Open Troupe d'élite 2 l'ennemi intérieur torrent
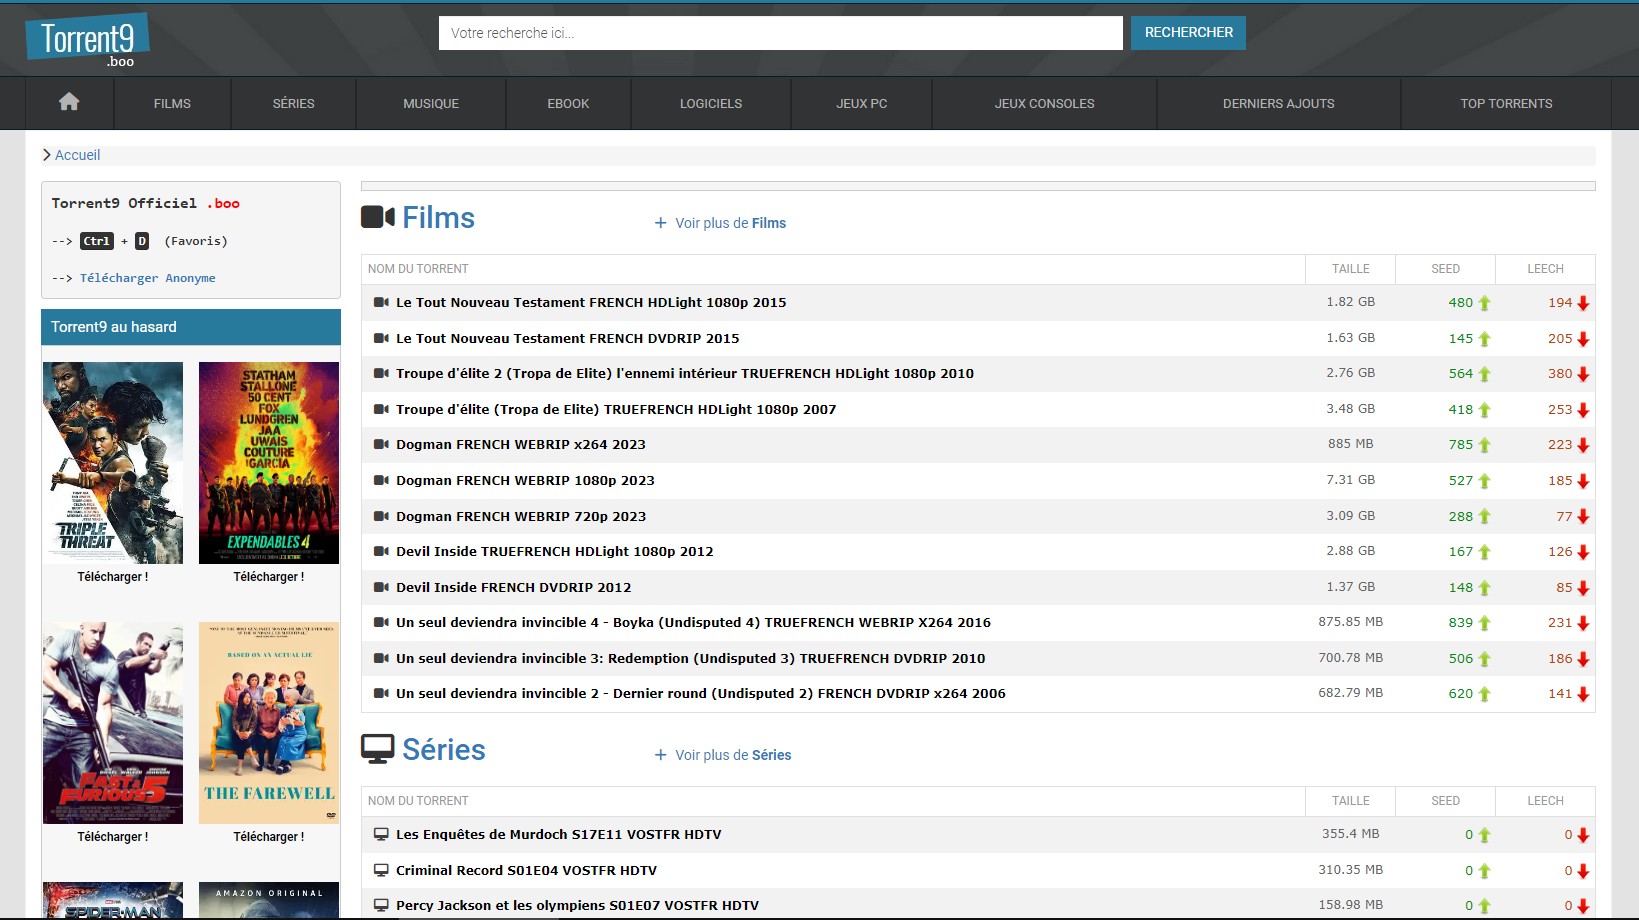This screenshot has width=1639, height=920. (x=685, y=373)
